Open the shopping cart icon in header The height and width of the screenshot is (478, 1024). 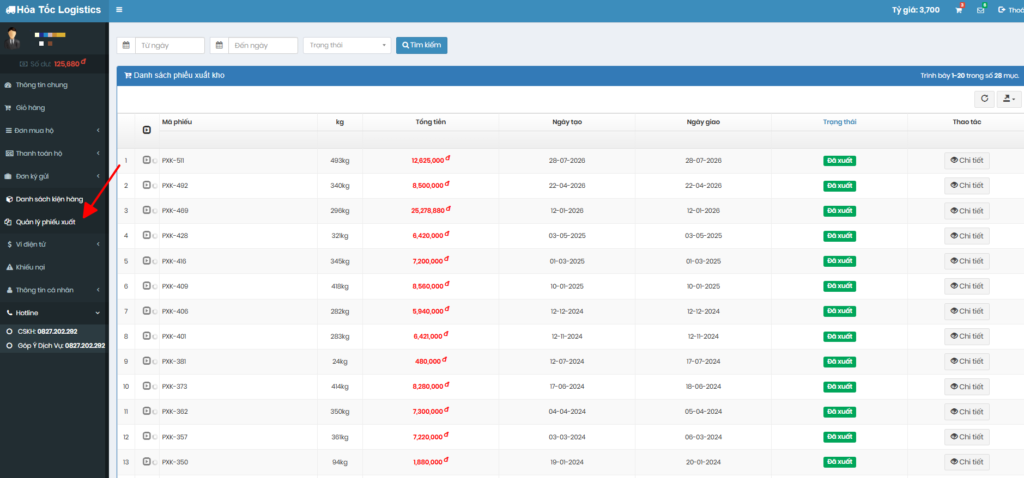point(959,10)
